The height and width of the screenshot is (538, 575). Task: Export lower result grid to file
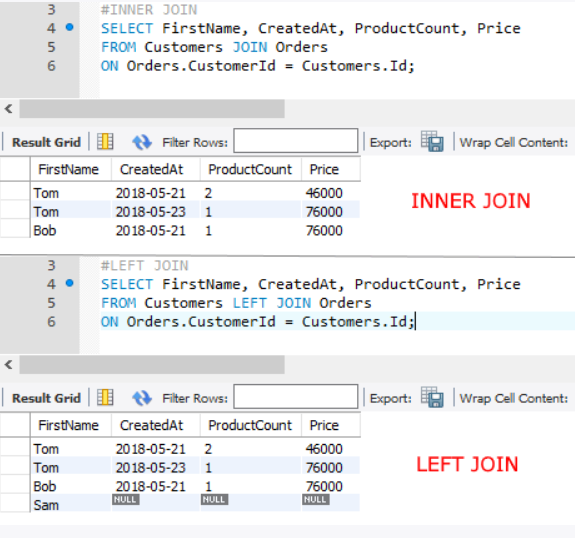[x=432, y=397]
